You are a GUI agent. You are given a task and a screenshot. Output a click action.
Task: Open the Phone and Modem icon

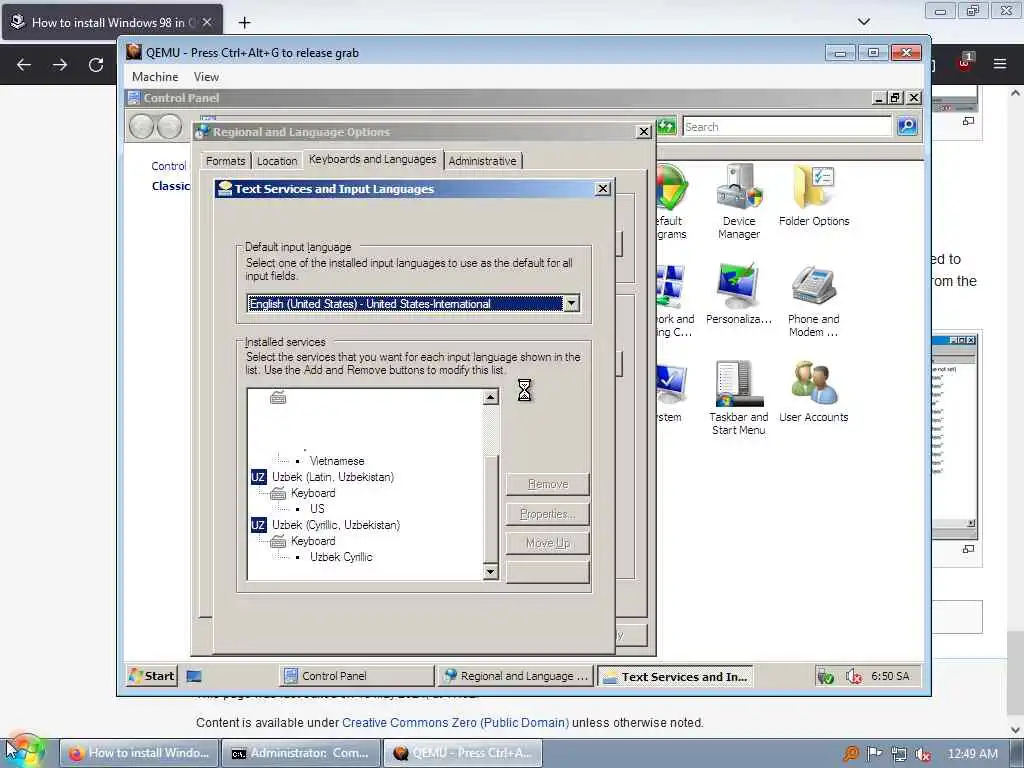[813, 300]
